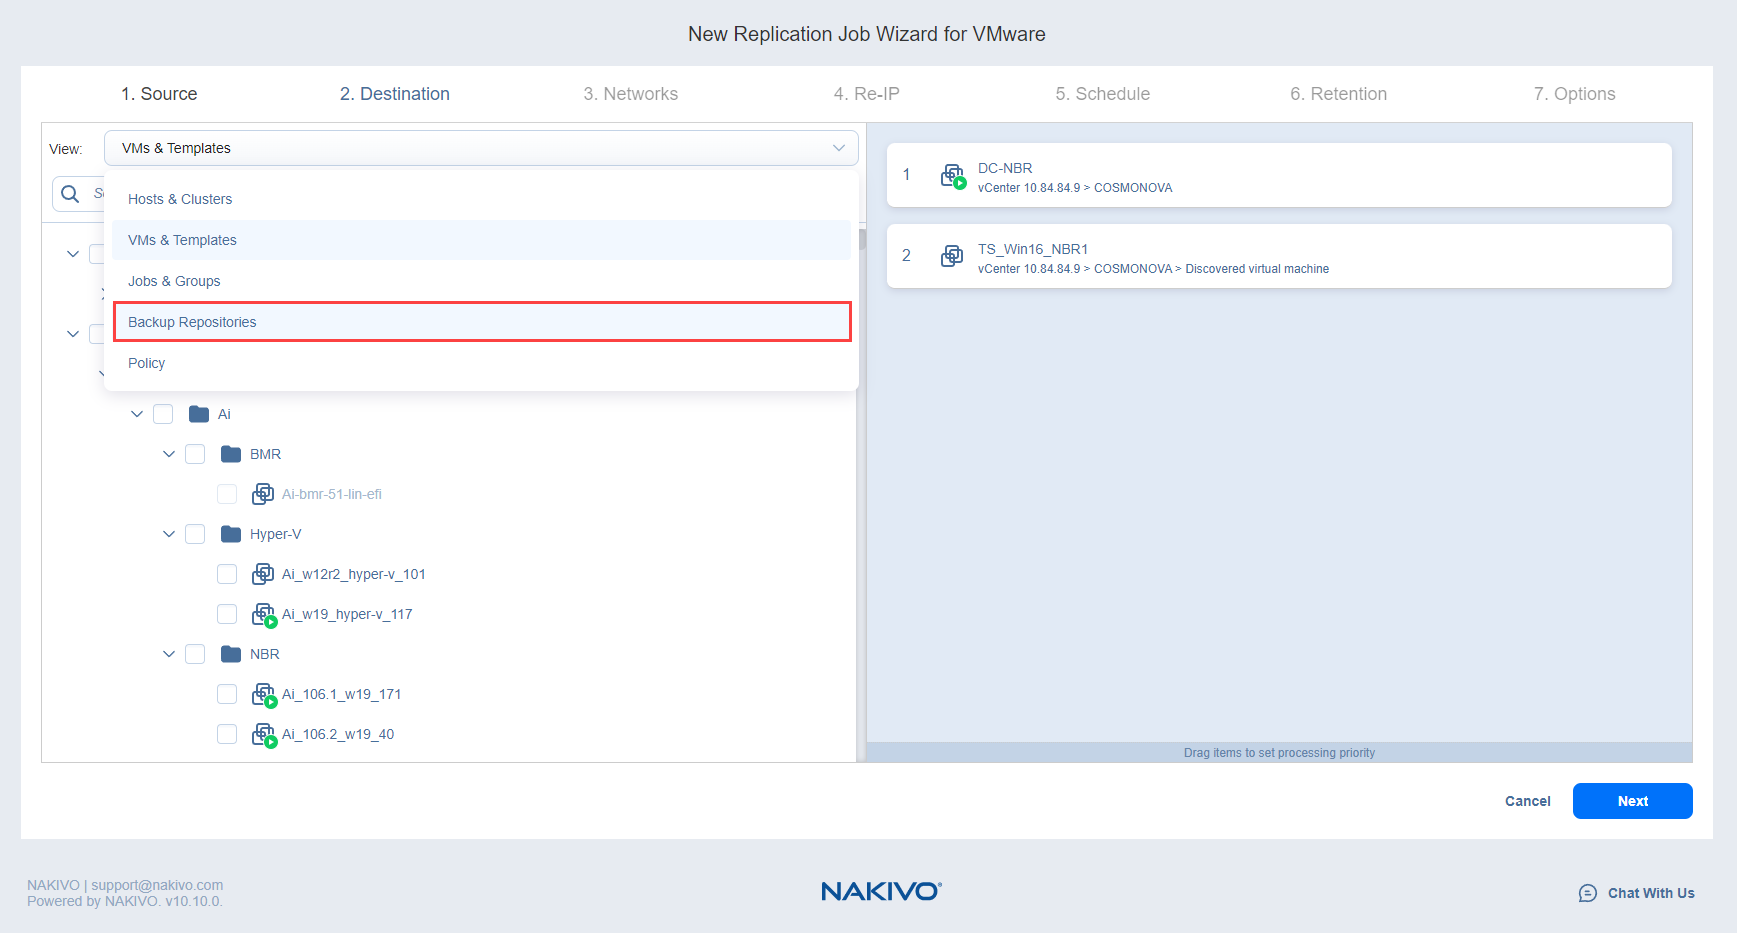Viewport: 1737px width, 933px height.
Task: Check the box for Ai_w19_hyper-v_117
Action: (x=227, y=614)
